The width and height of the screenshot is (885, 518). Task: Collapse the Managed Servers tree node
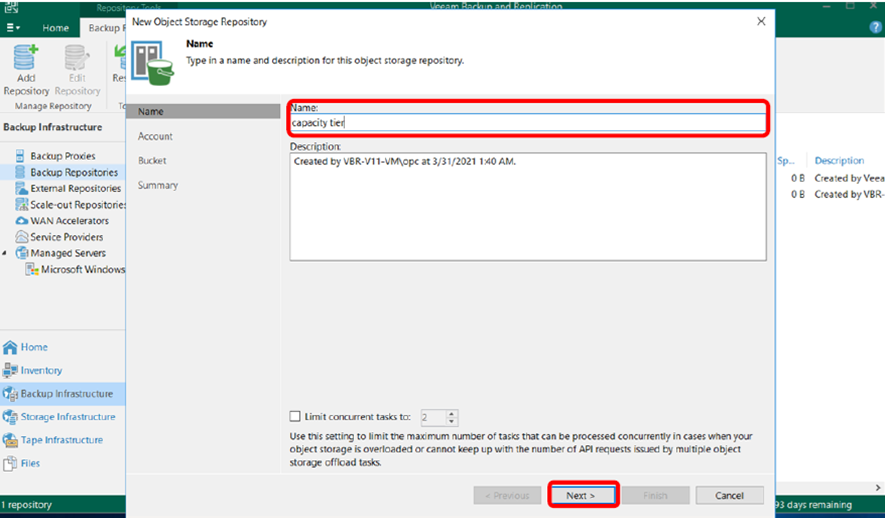tap(5, 253)
